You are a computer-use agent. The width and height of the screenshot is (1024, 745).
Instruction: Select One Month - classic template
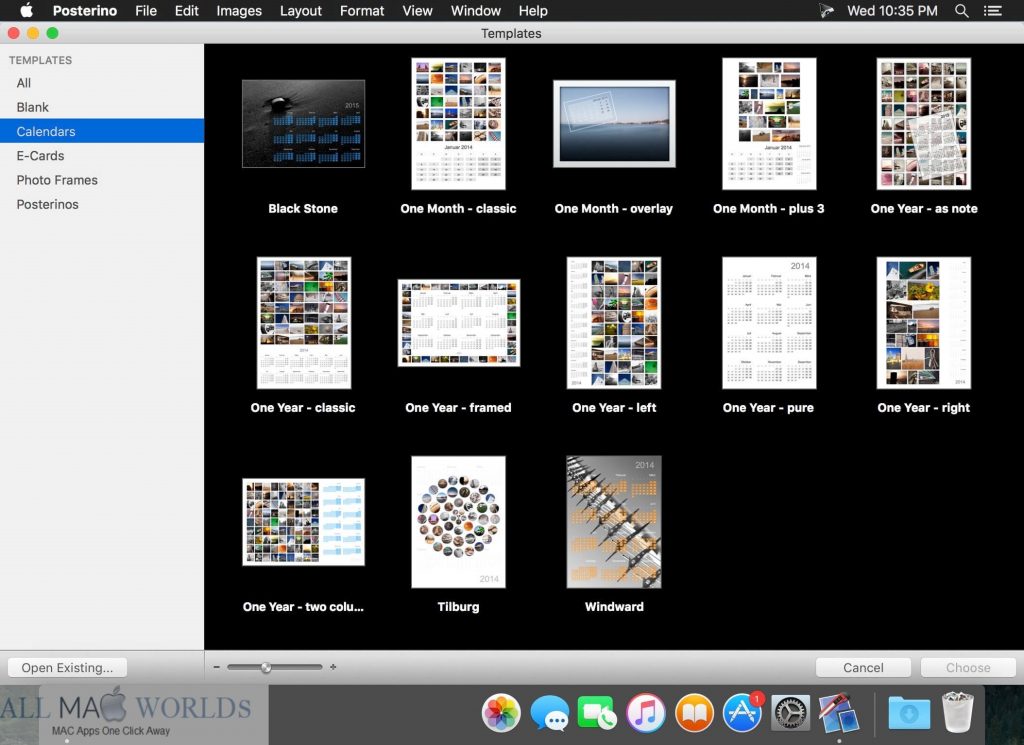point(458,124)
